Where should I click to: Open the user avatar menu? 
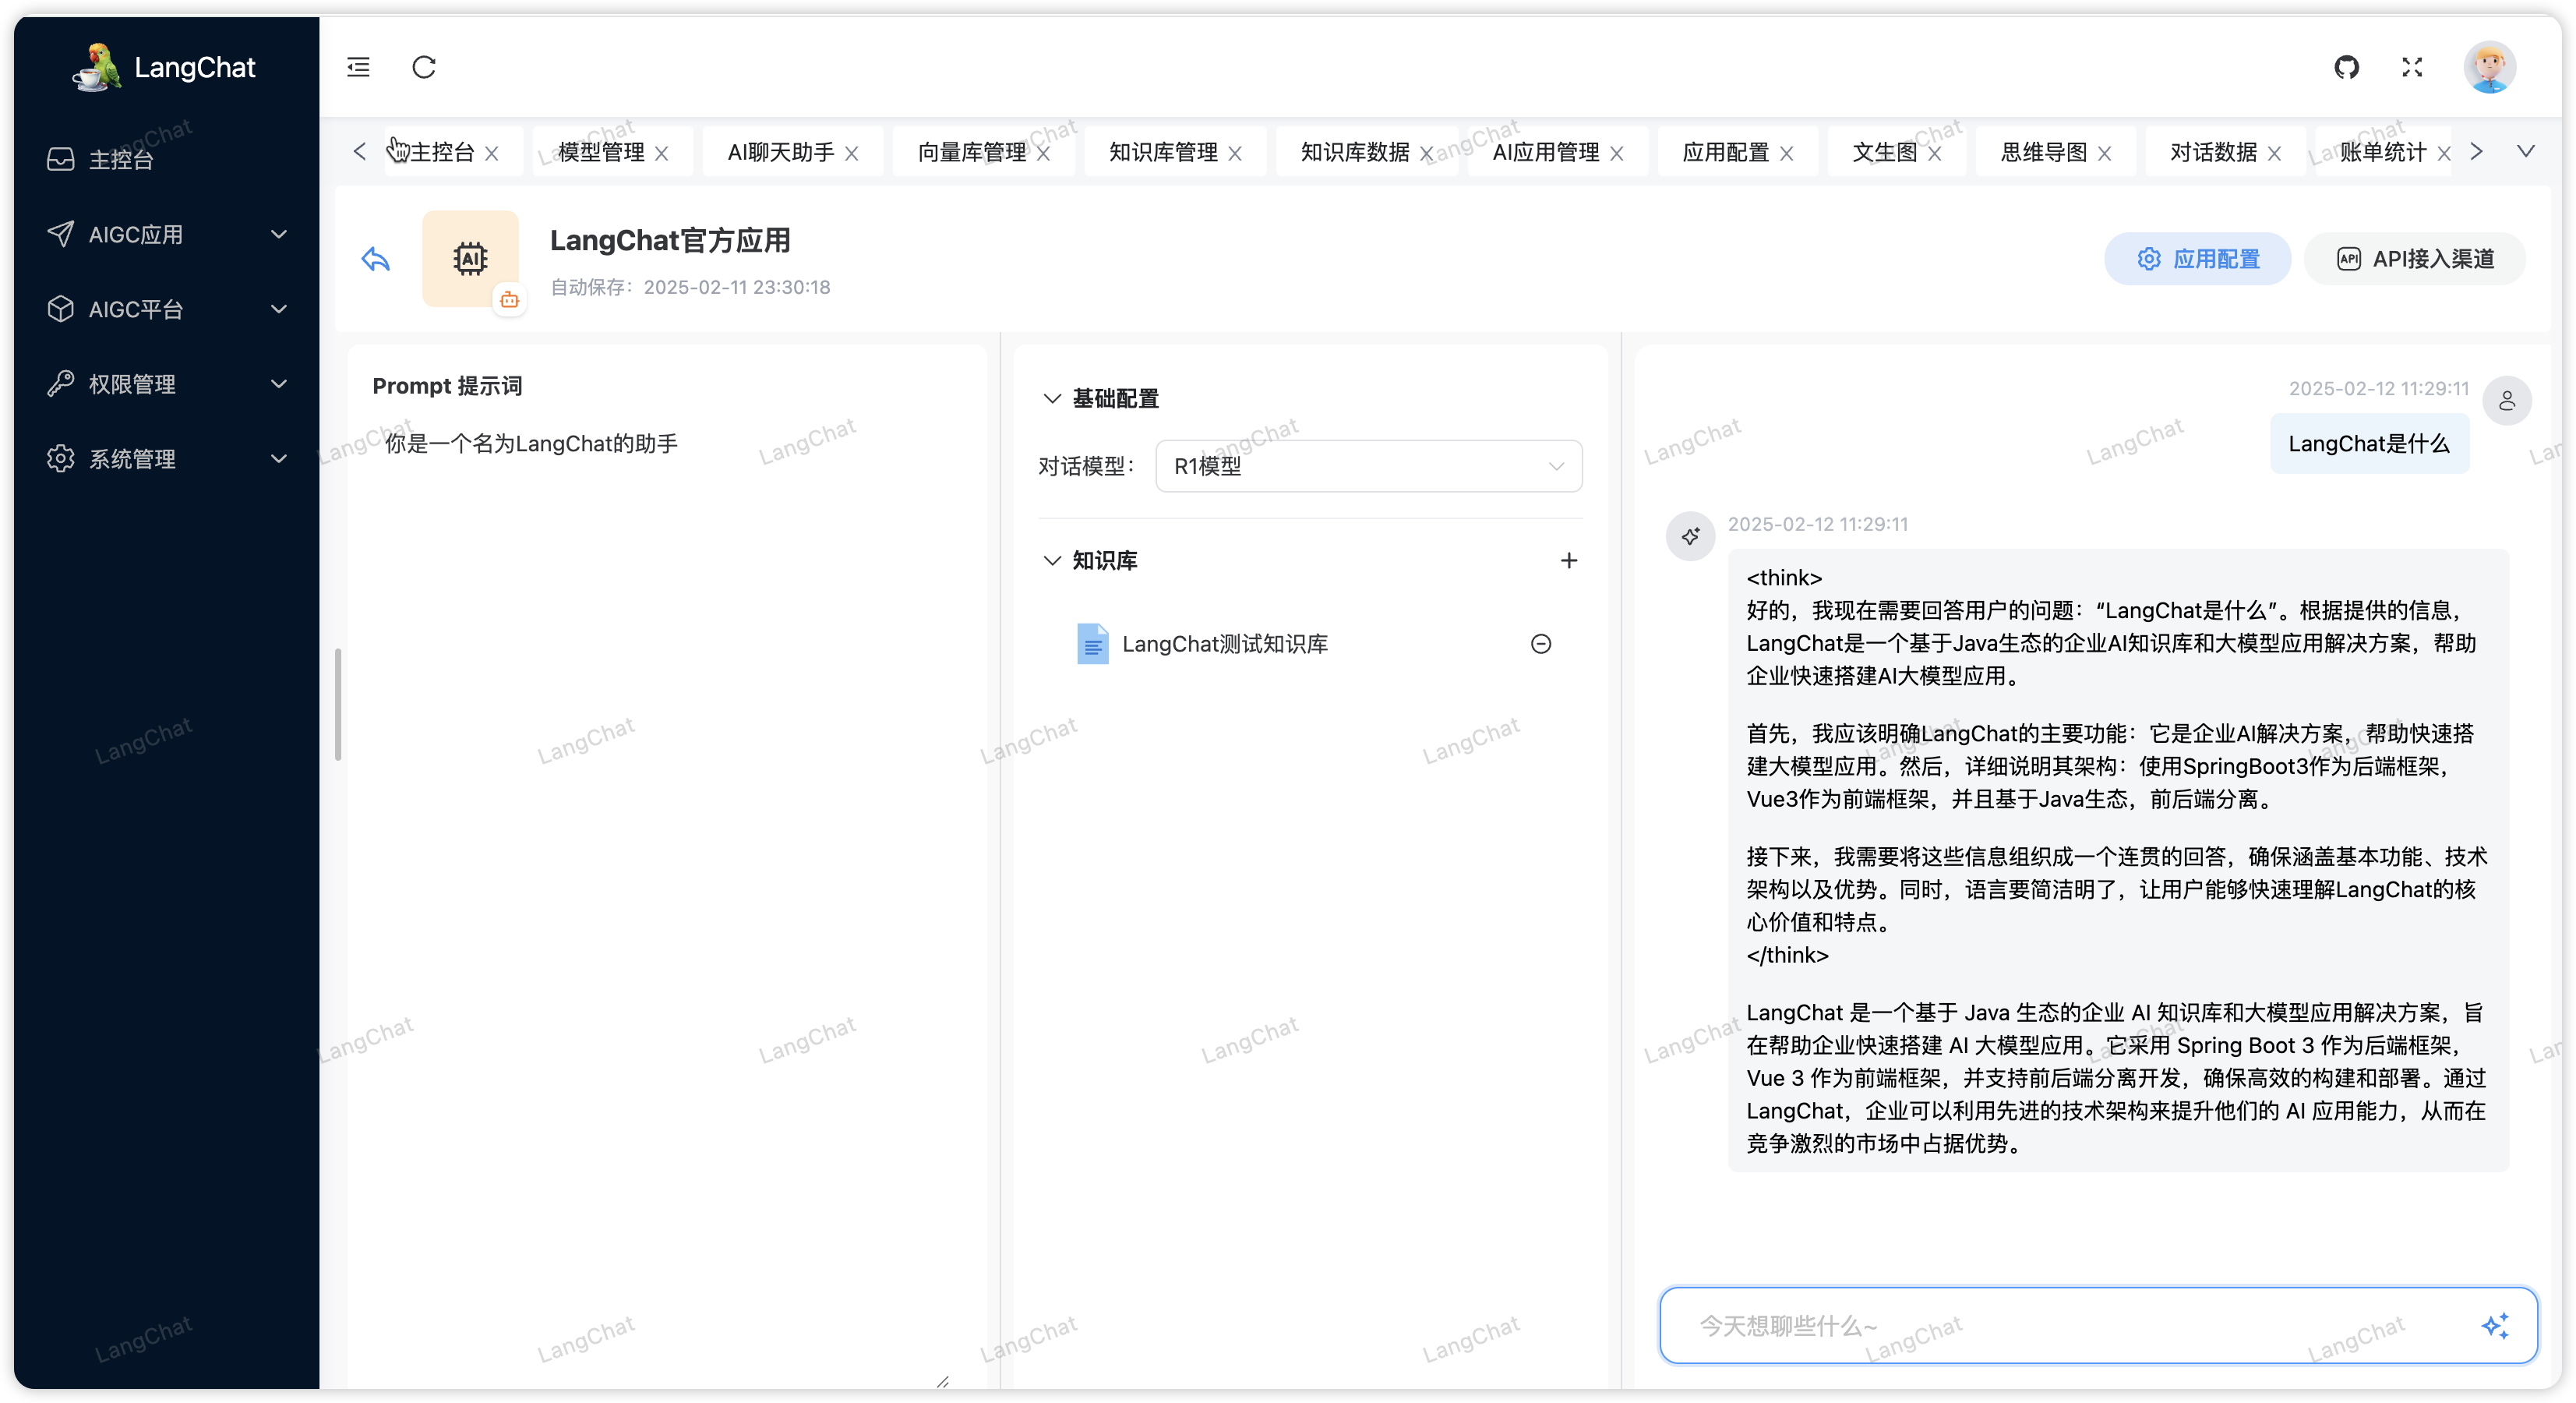[2489, 67]
